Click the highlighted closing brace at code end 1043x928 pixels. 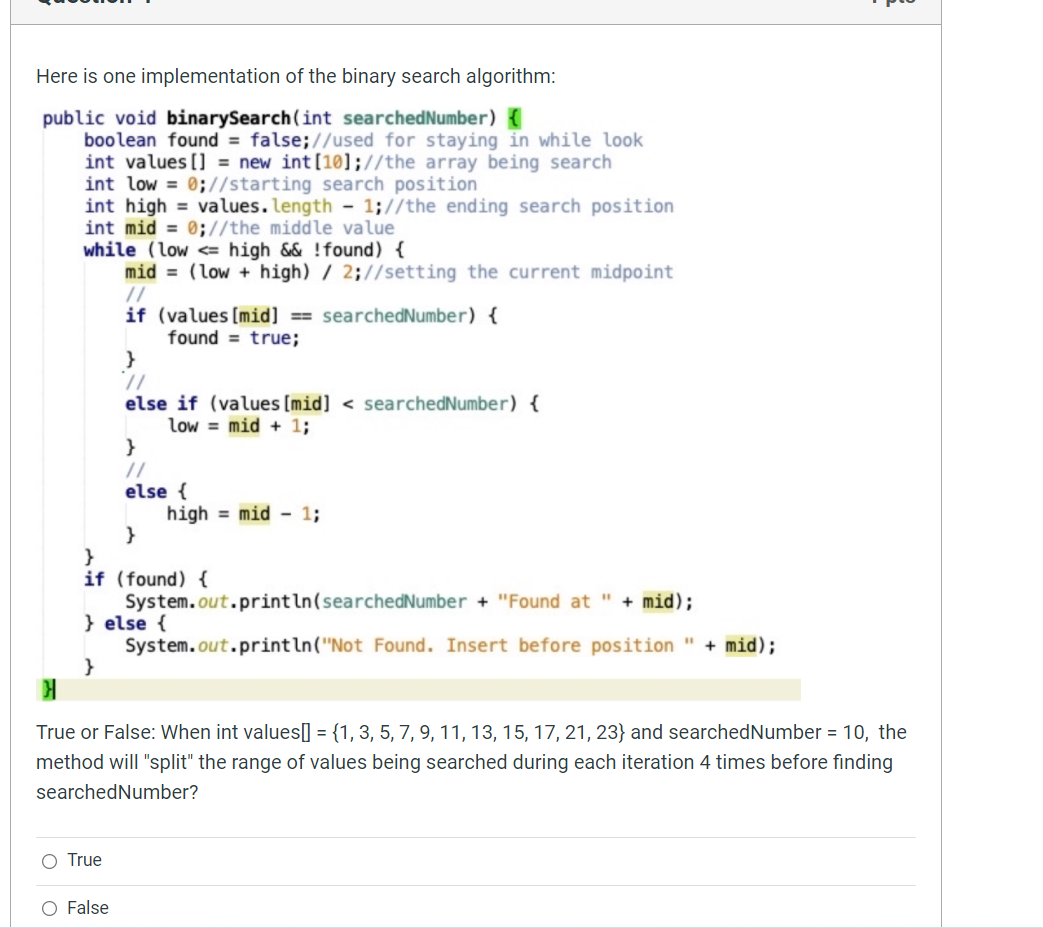[47, 689]
